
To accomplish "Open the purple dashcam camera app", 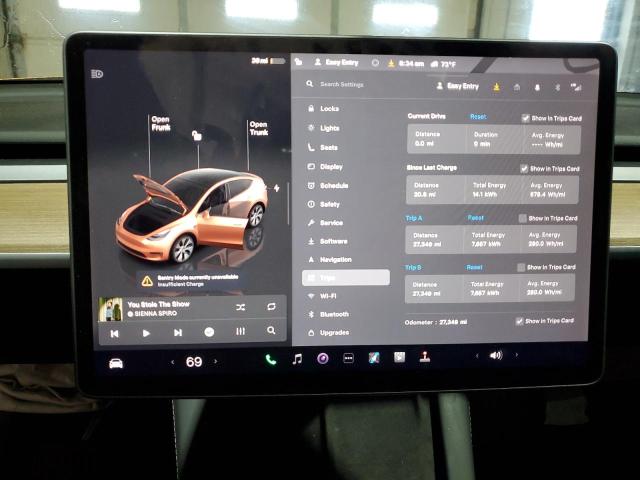I will 323,359.
